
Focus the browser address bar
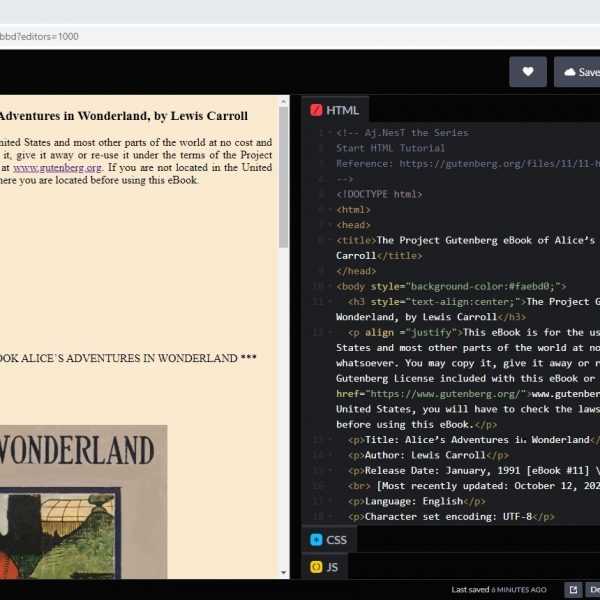pyautogui.click(x=200, y=36)
